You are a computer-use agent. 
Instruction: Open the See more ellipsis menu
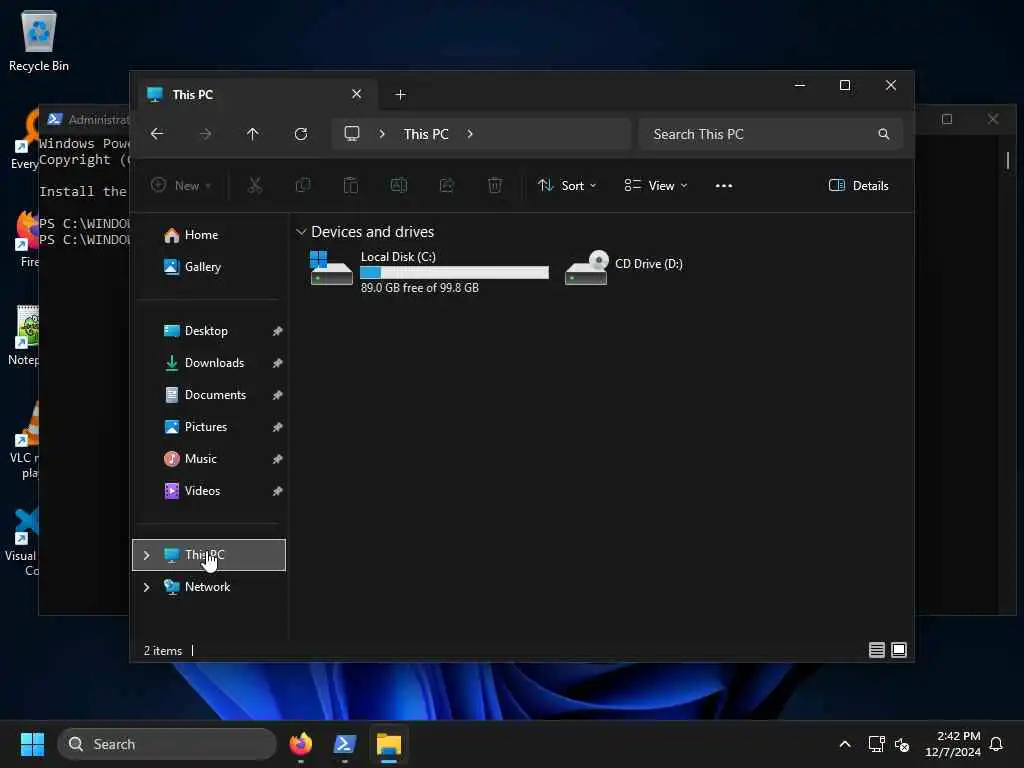click(x=724, y=185)
